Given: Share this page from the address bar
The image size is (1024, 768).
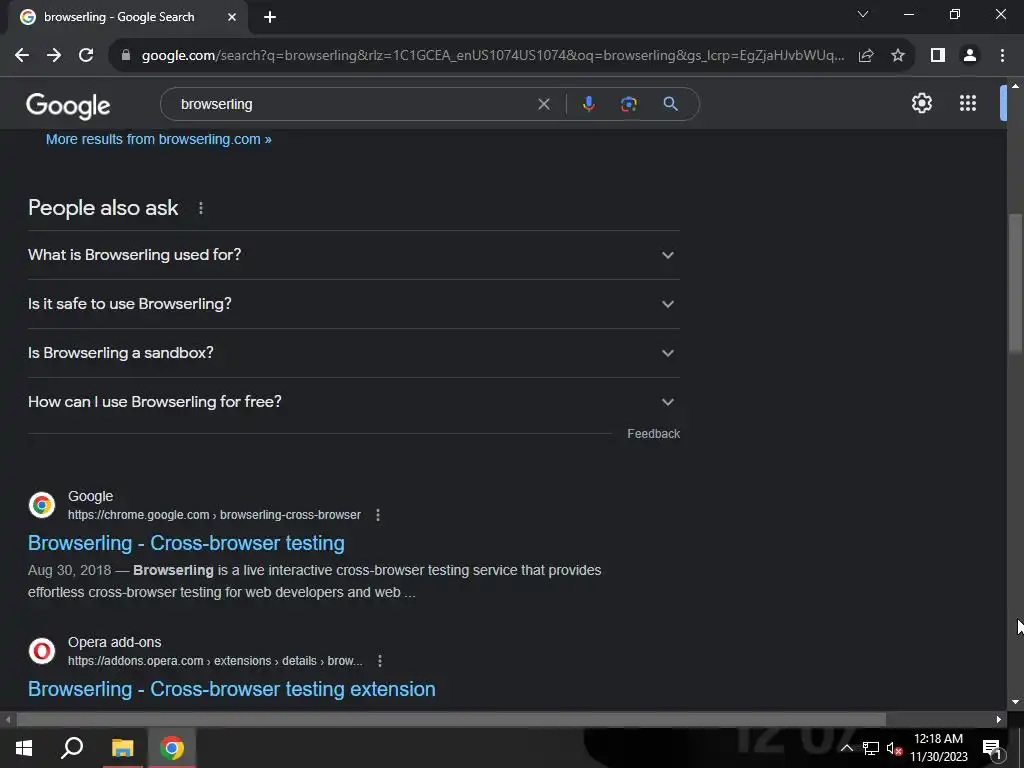Looking at the screenshot, I should click(866, 56).
